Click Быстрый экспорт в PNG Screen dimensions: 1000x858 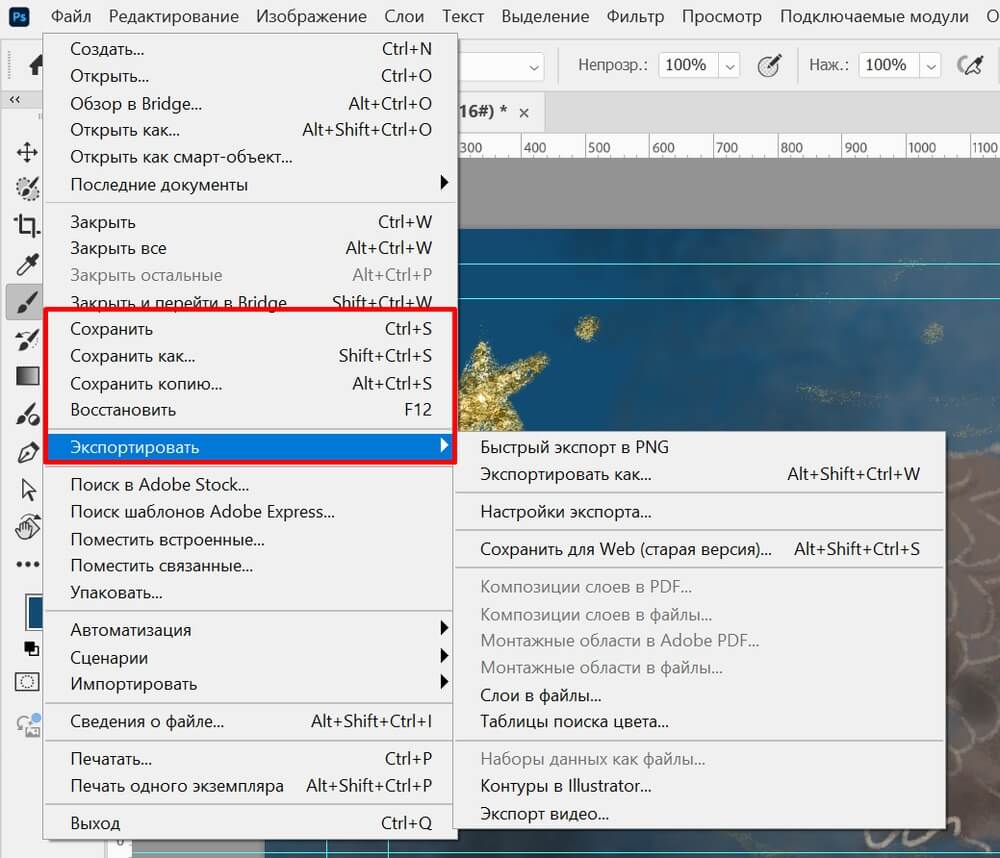574,447
